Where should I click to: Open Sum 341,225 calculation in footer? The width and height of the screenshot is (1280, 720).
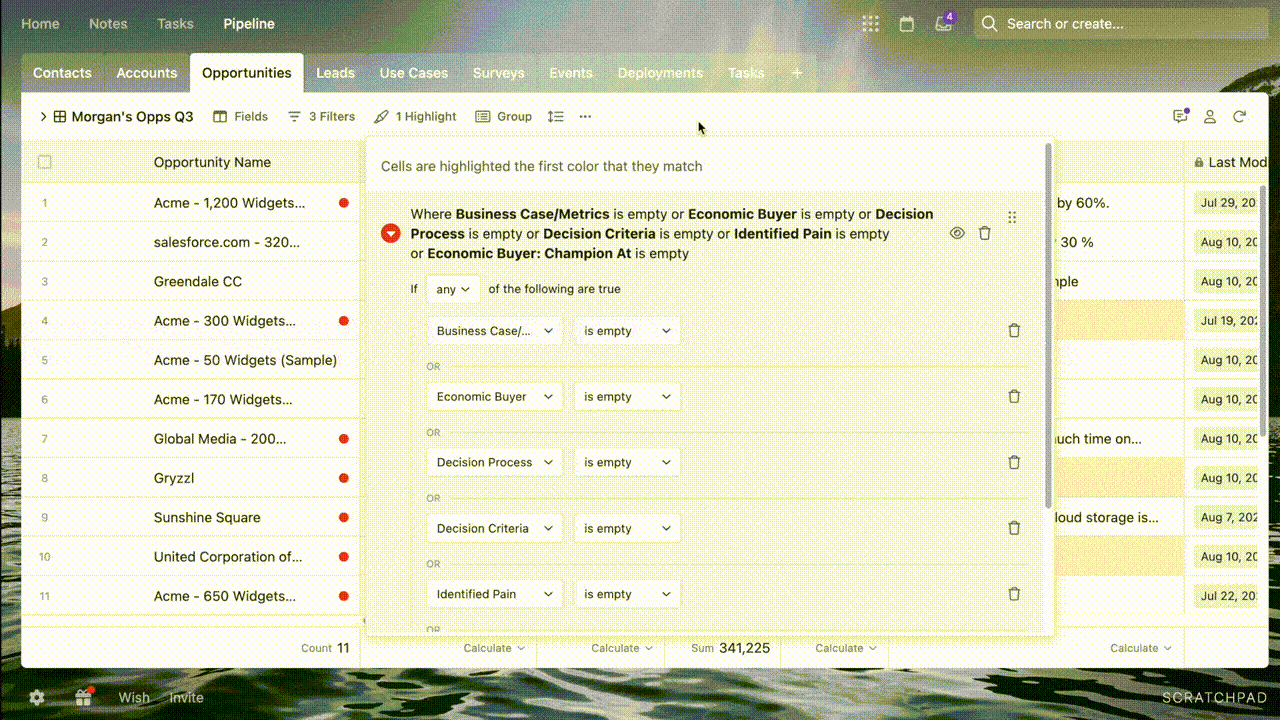click(731, 648)
